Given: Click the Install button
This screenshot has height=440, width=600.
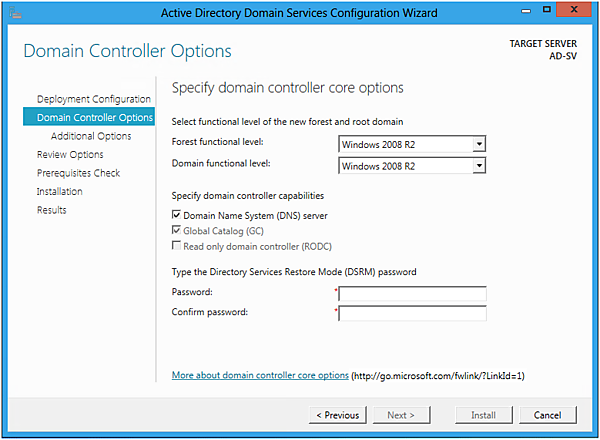Looking at the screenshot, I should point(484,415).
